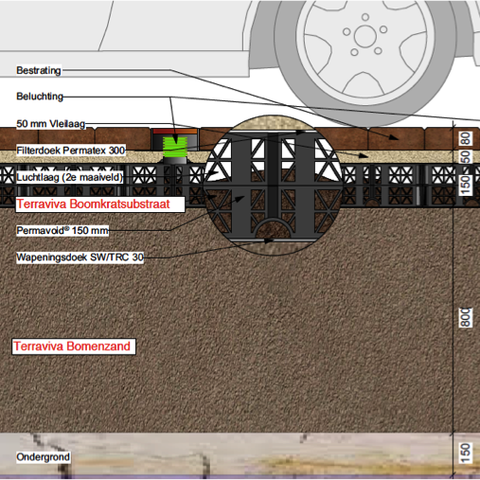Viewport: 480px width, 480px height.
Task: Click the 'Terraviva Bomenzand' red label
Action: tap(73, 346)
